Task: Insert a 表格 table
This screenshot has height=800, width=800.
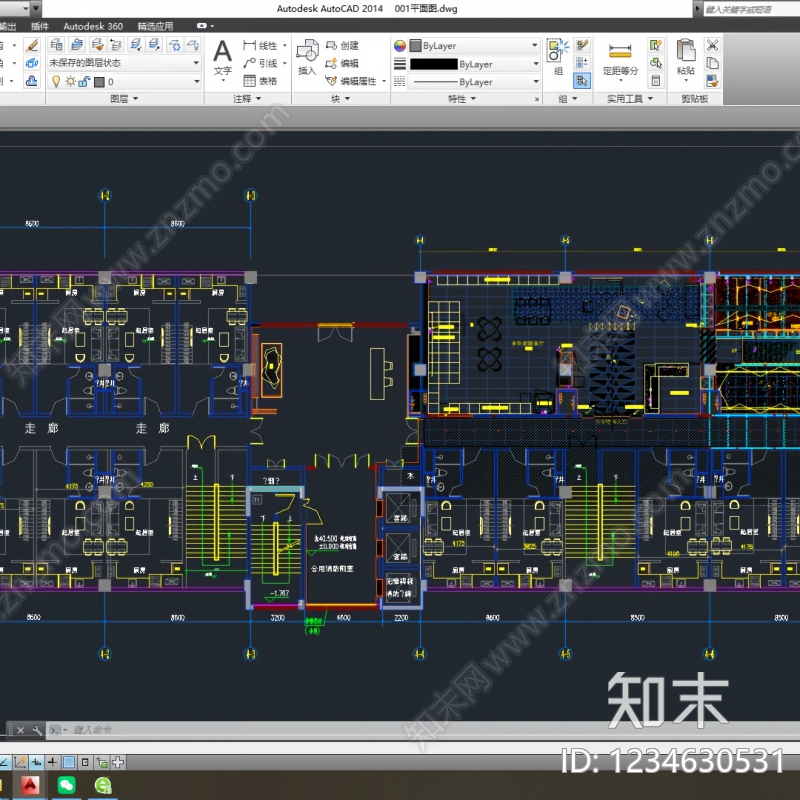Action: (260, 81)
